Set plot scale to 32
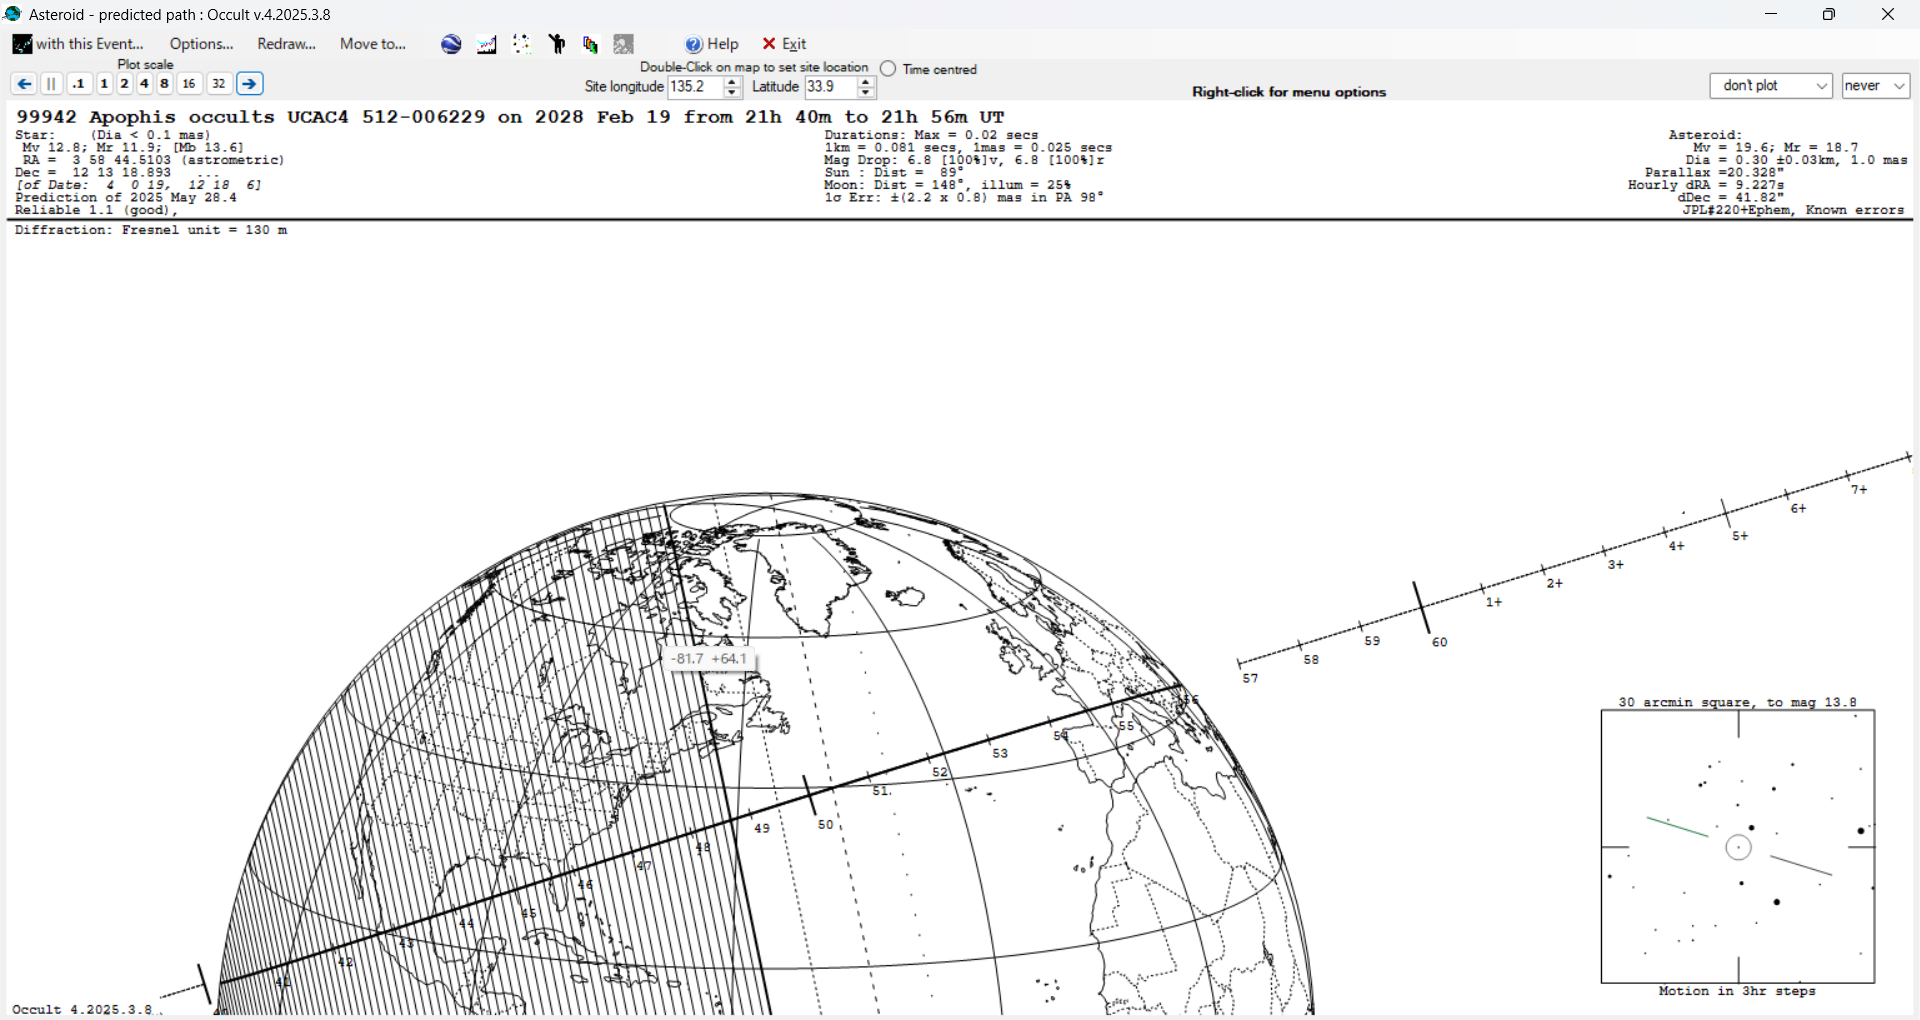The image size is (1920, 1020). [x=219, y=84]
